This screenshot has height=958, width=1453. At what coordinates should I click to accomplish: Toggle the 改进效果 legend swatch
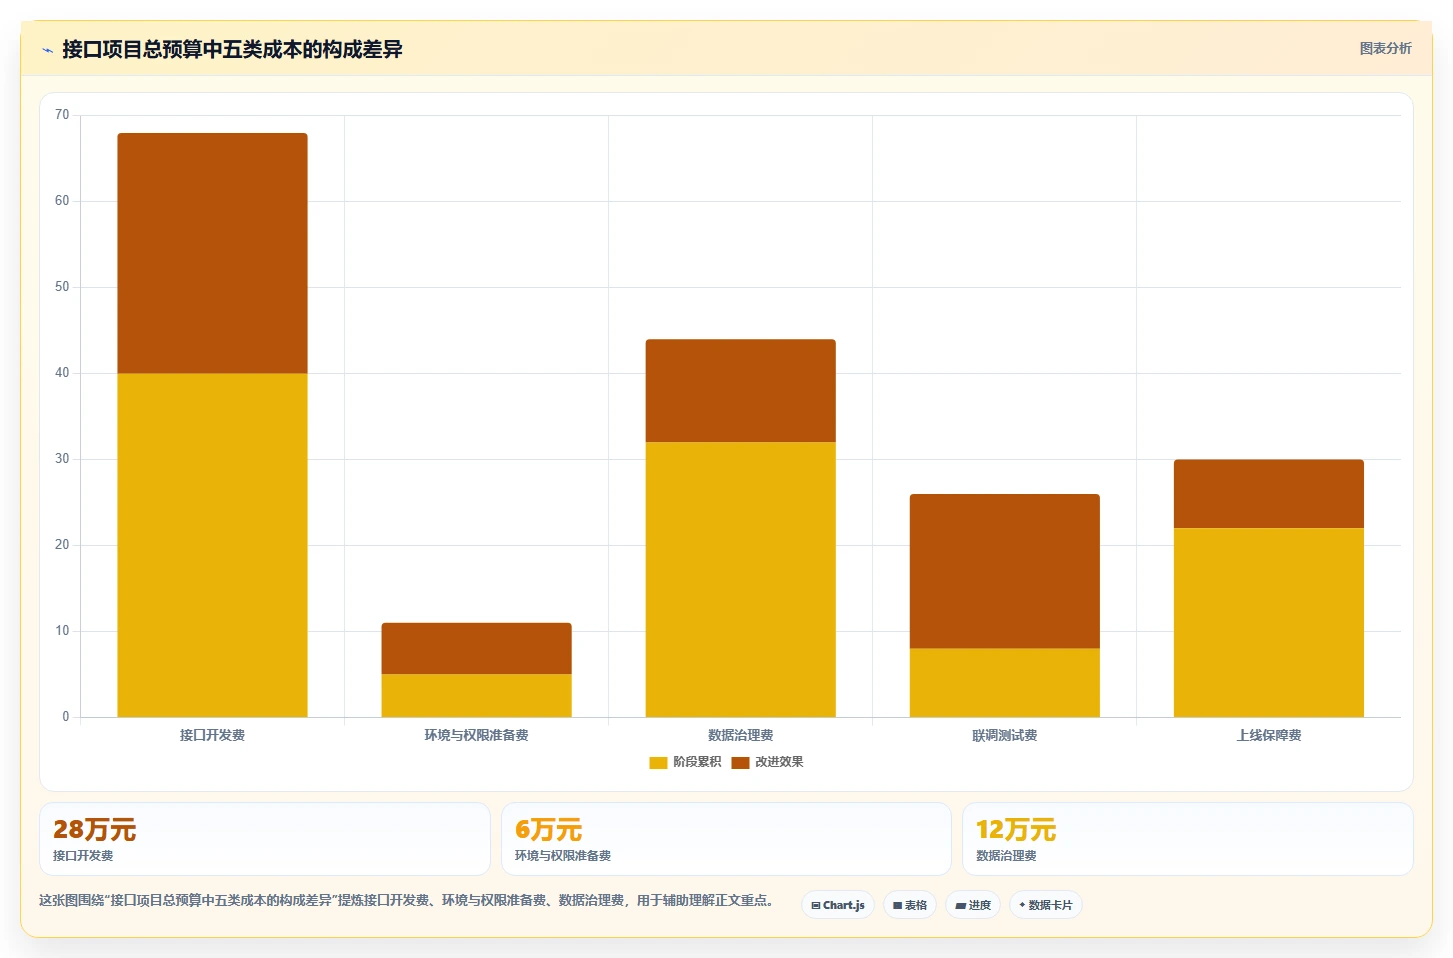[x=740, y=763]
